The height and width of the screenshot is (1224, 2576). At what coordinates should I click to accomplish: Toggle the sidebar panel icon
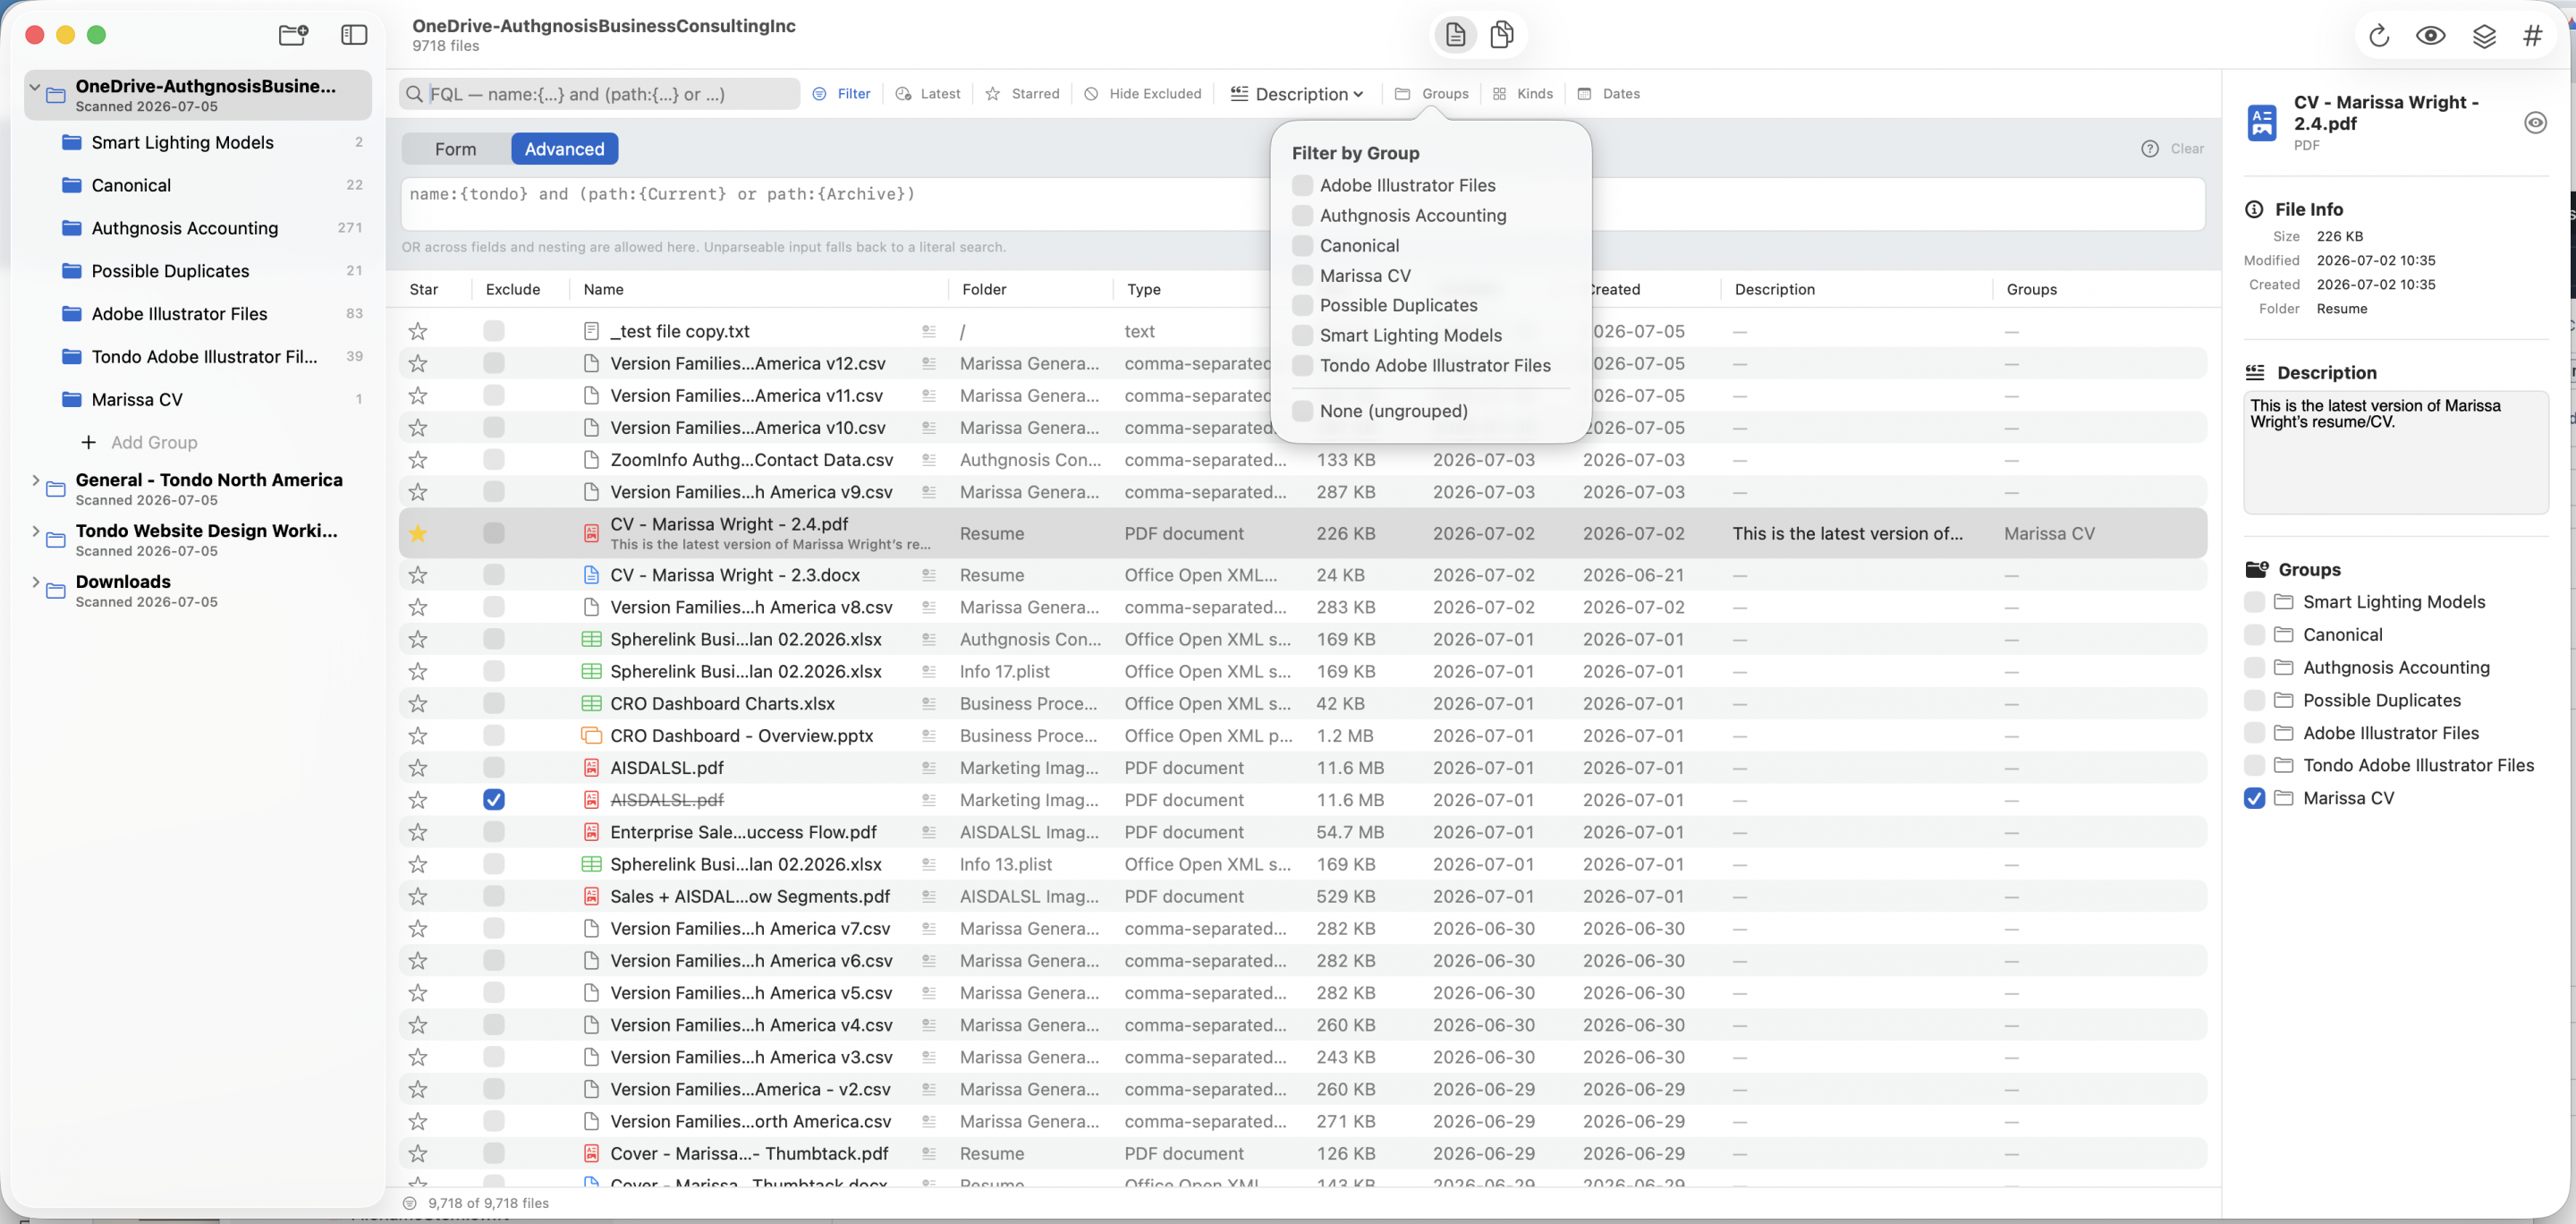point(354,35)
